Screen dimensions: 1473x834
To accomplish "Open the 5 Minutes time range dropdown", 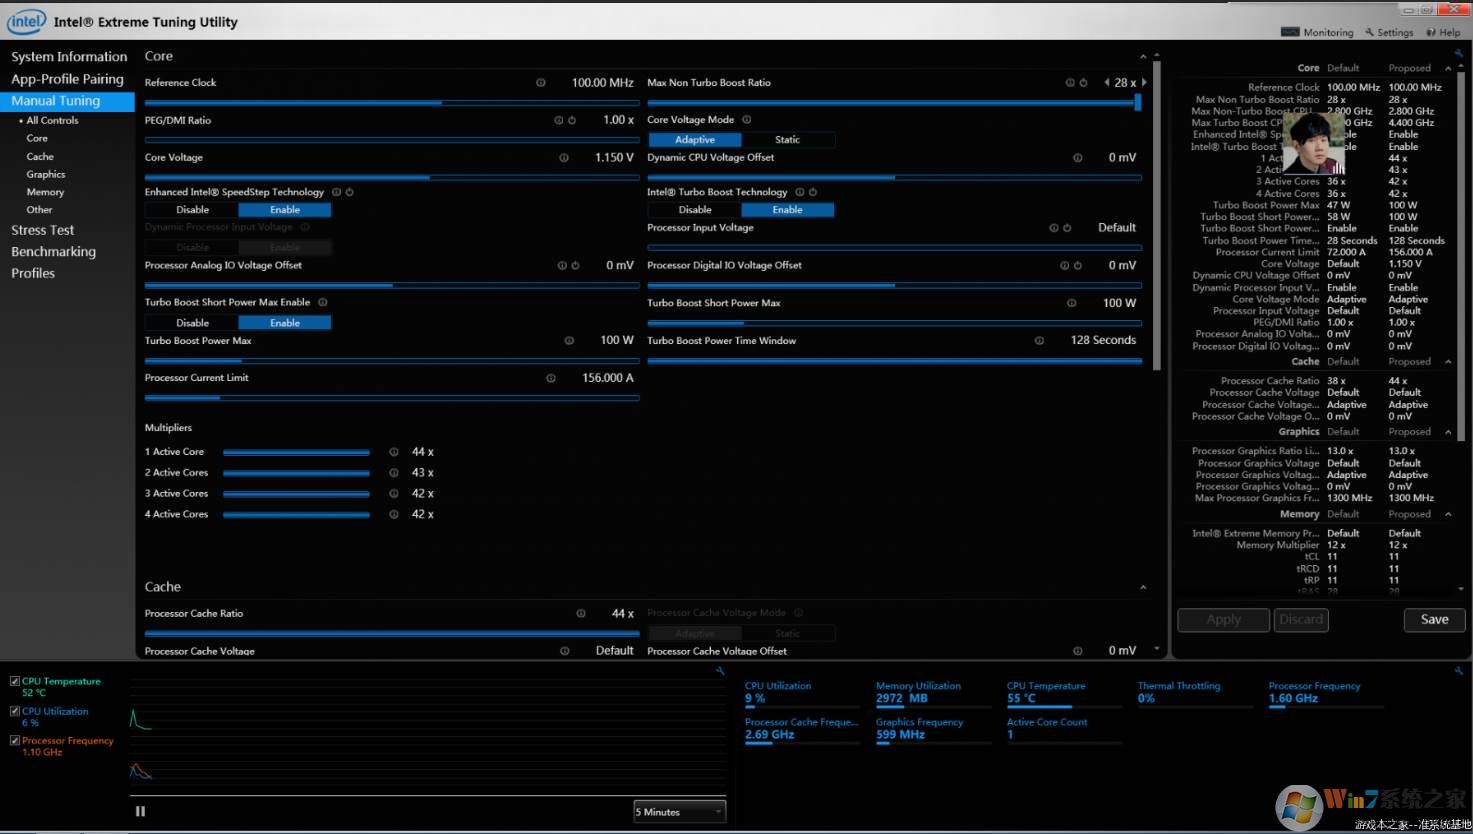I will point(679,812).
